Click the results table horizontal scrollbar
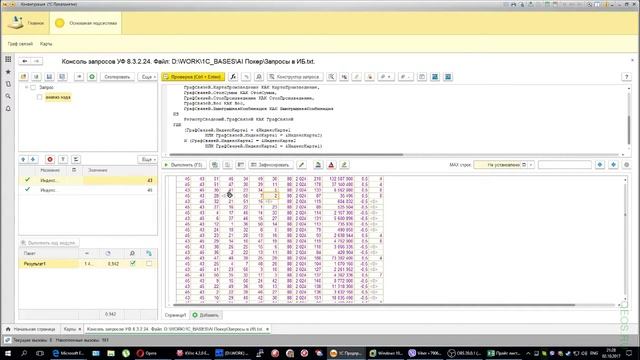The image size is (640, 360). tap(373, 304)
